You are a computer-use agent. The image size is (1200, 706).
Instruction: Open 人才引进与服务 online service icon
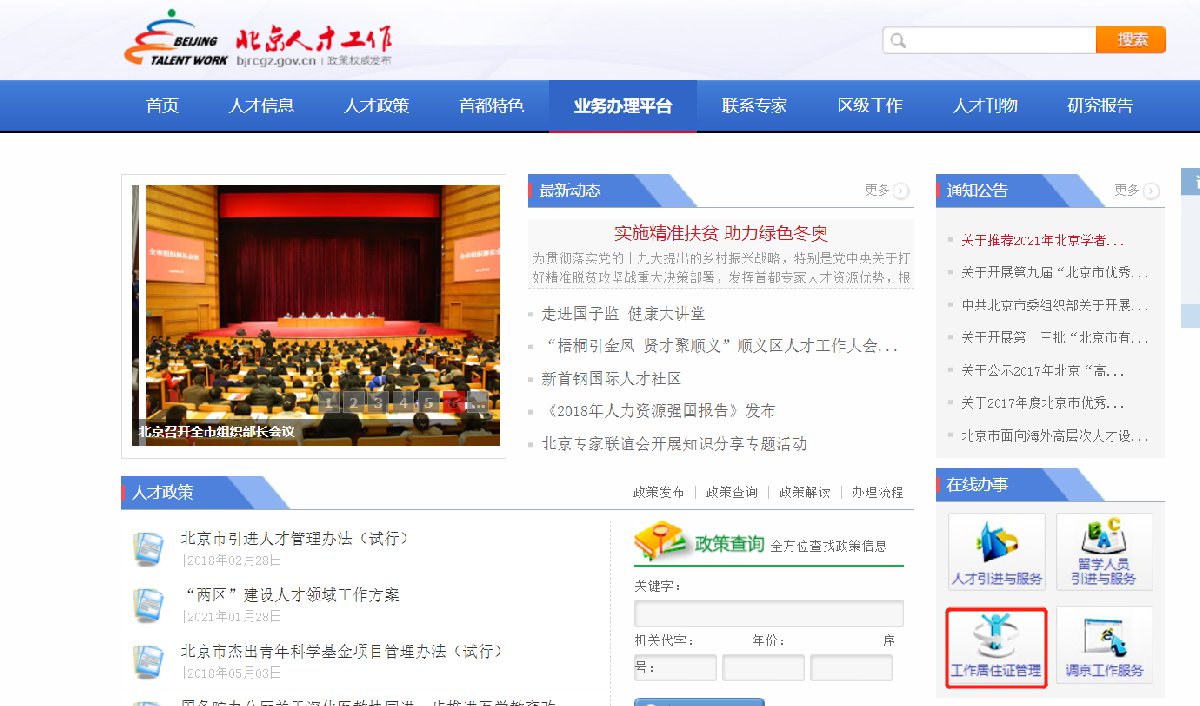pyautogui.click(x=997, y=552)
